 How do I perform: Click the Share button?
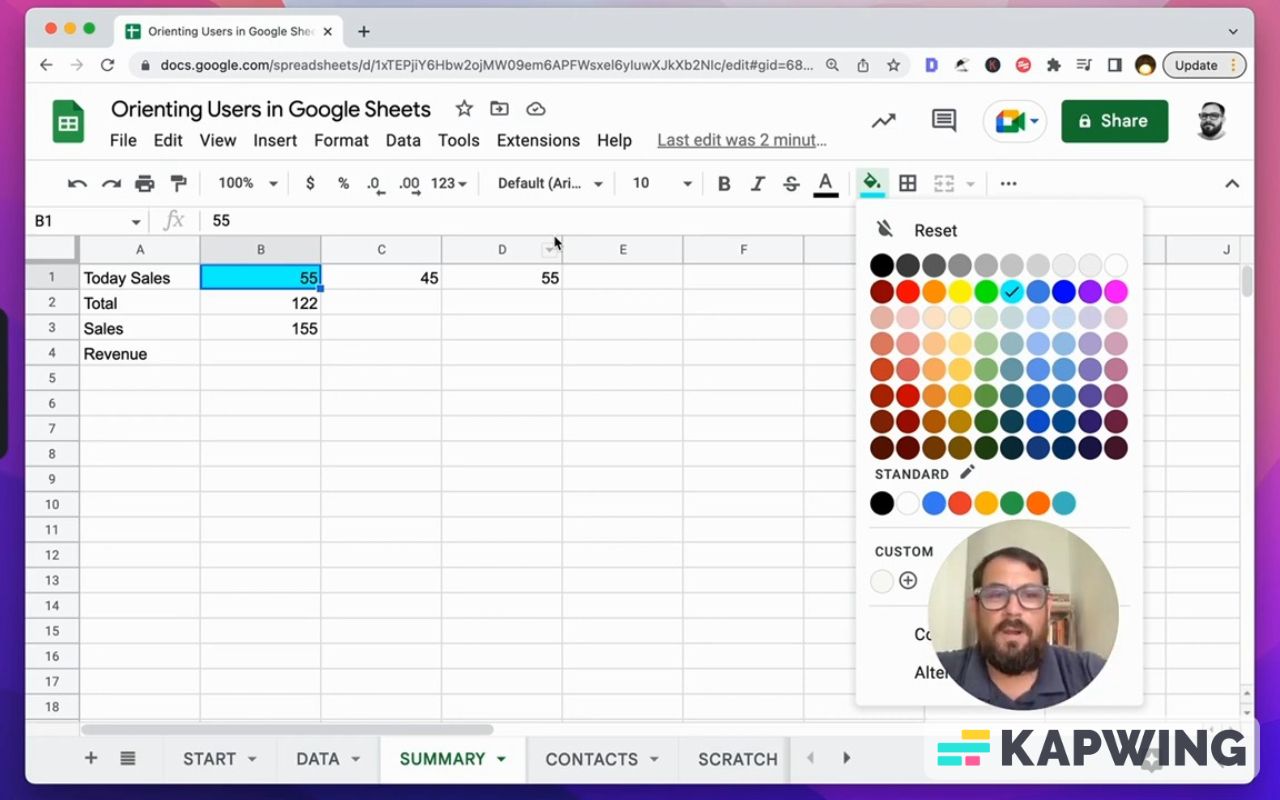click(1115, 121)
